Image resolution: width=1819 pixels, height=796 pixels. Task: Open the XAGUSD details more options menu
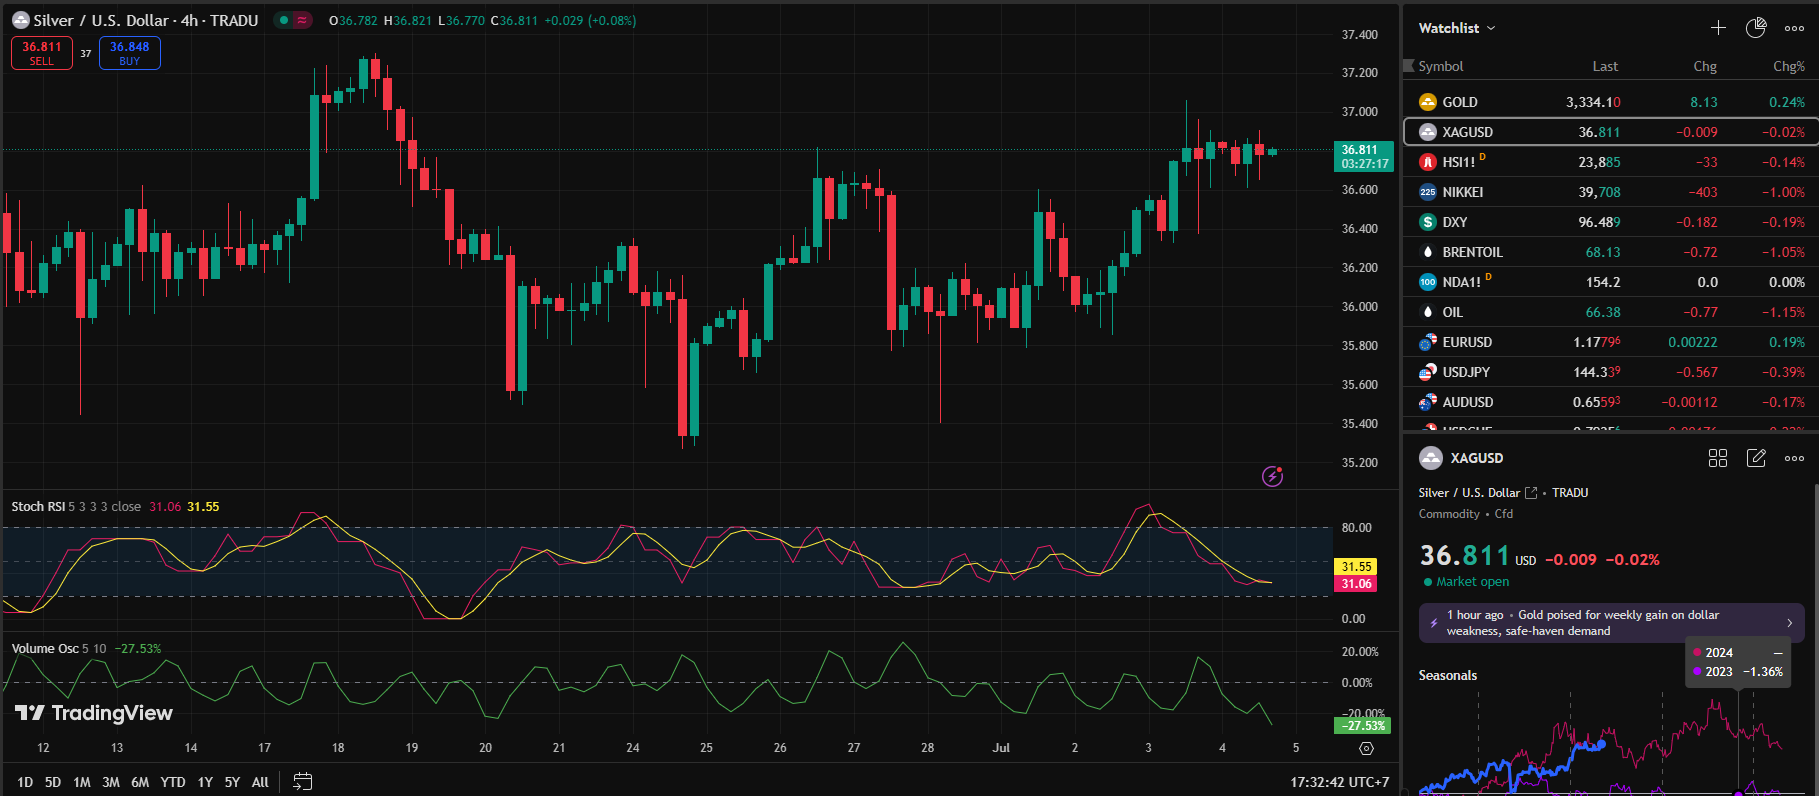[x=1795, y=458]
